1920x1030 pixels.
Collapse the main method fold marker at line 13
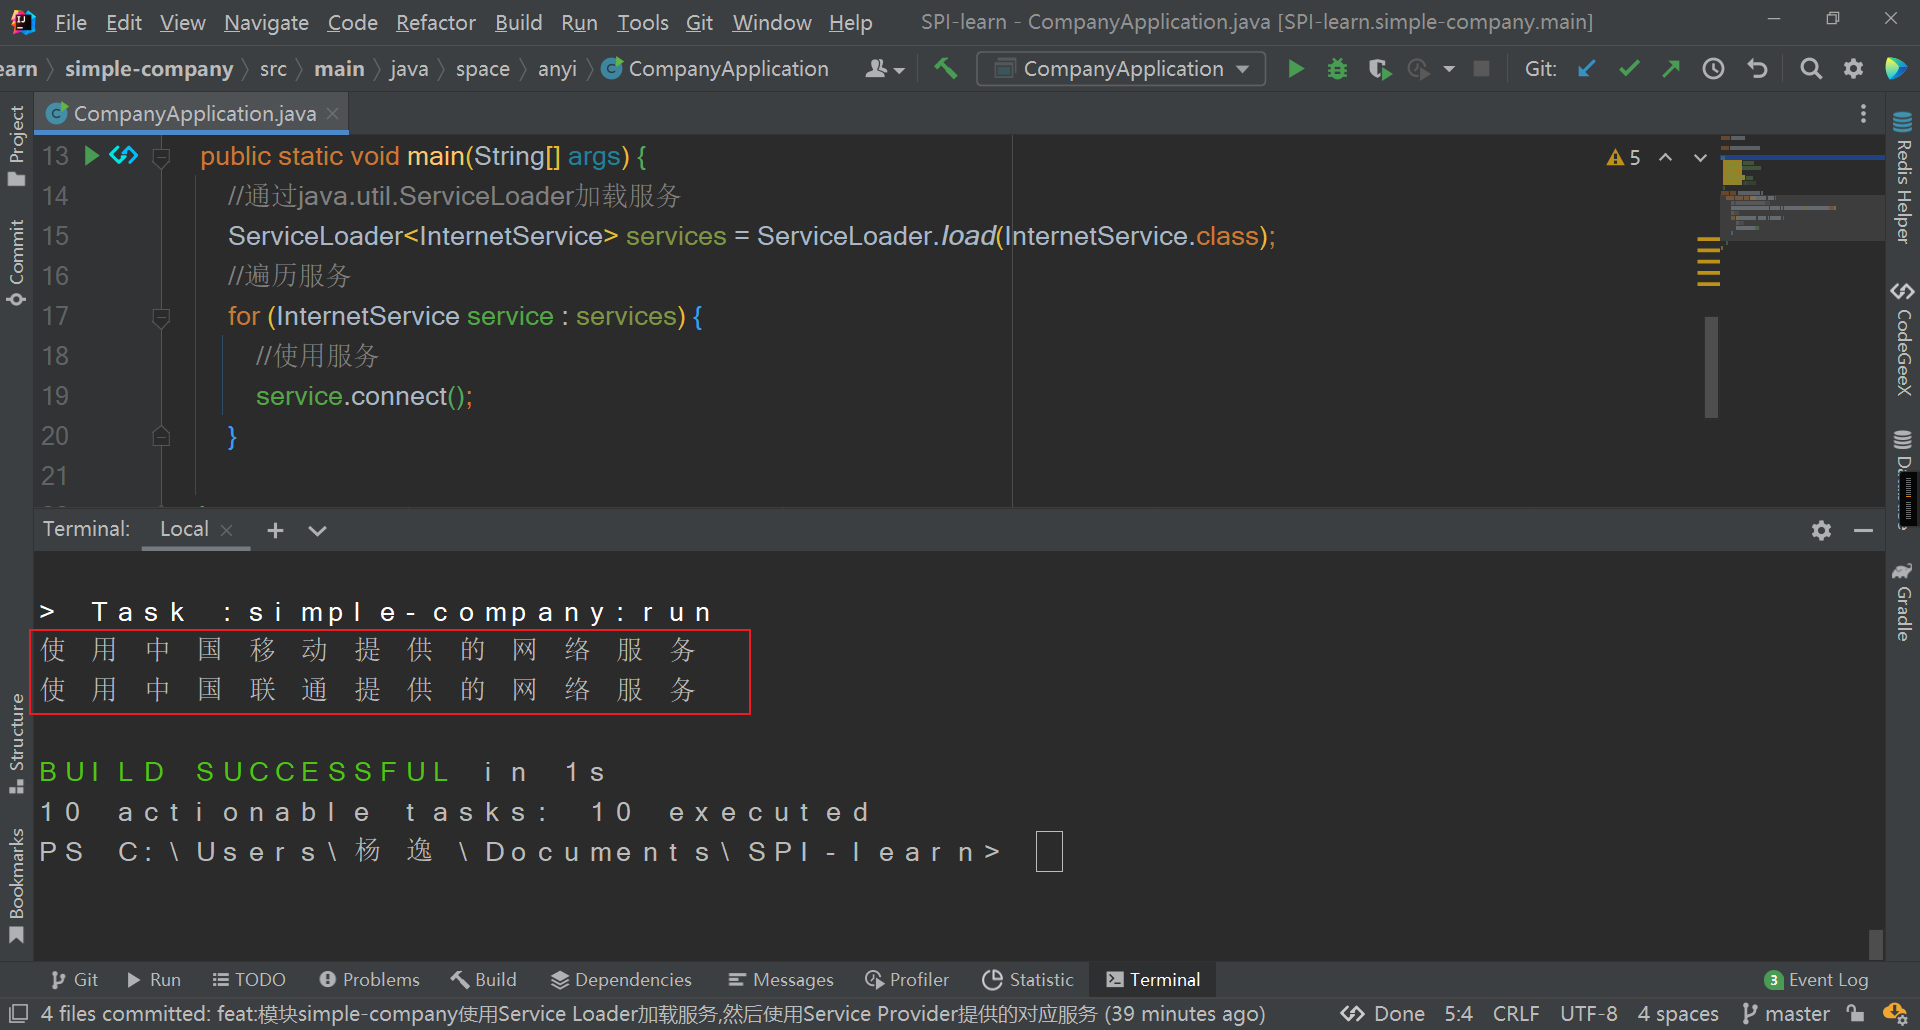point(161,157)
